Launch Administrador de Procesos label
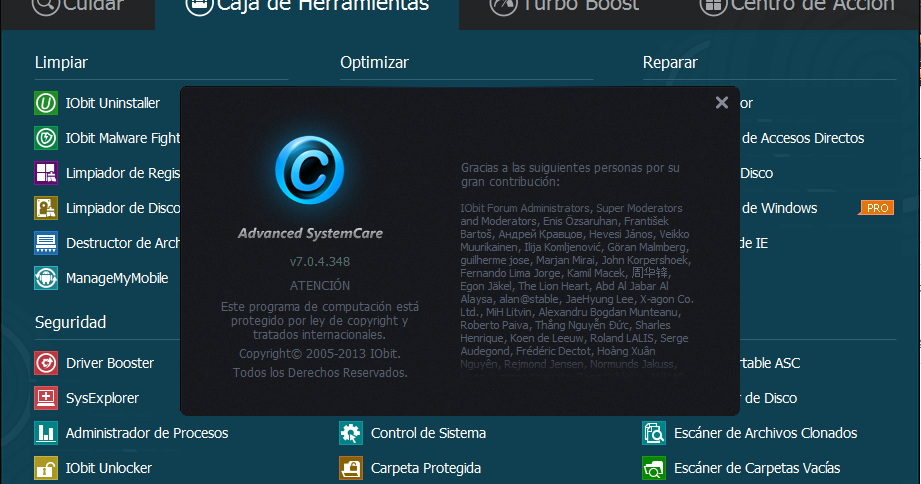 pos(147,433)
